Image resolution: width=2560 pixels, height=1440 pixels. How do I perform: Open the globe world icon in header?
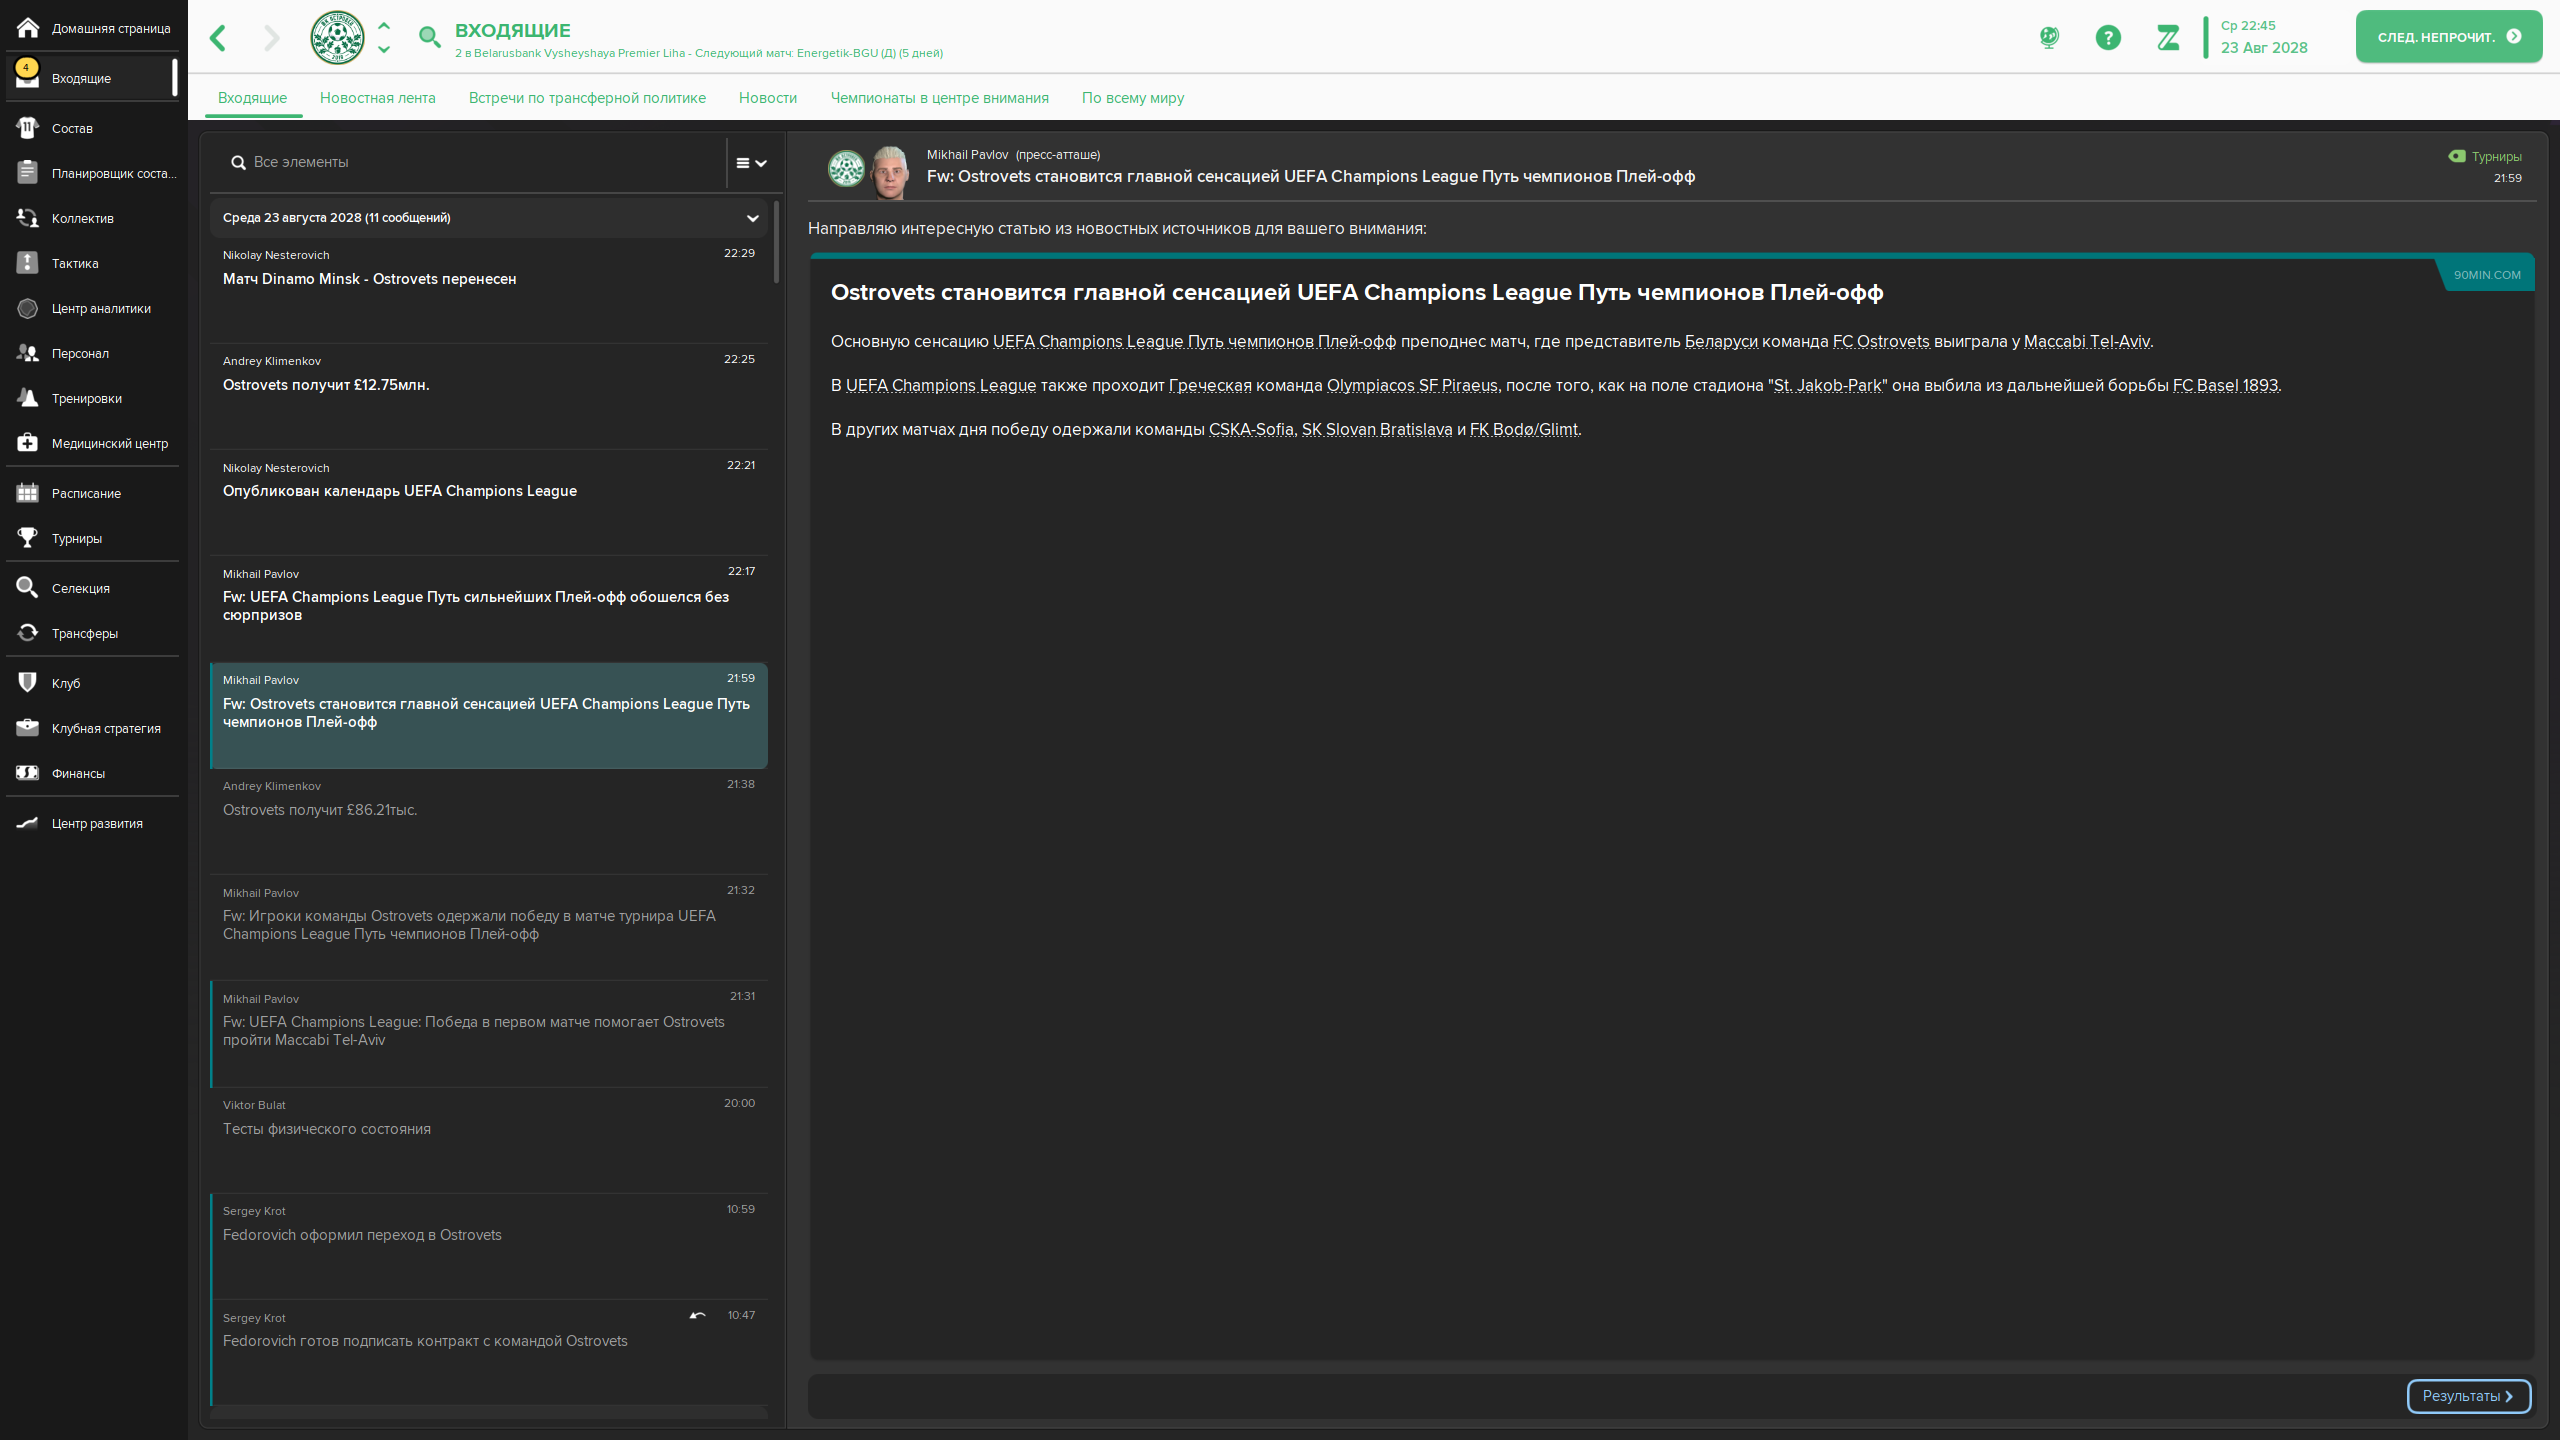pyautogui.click(x=2049, y=38)
